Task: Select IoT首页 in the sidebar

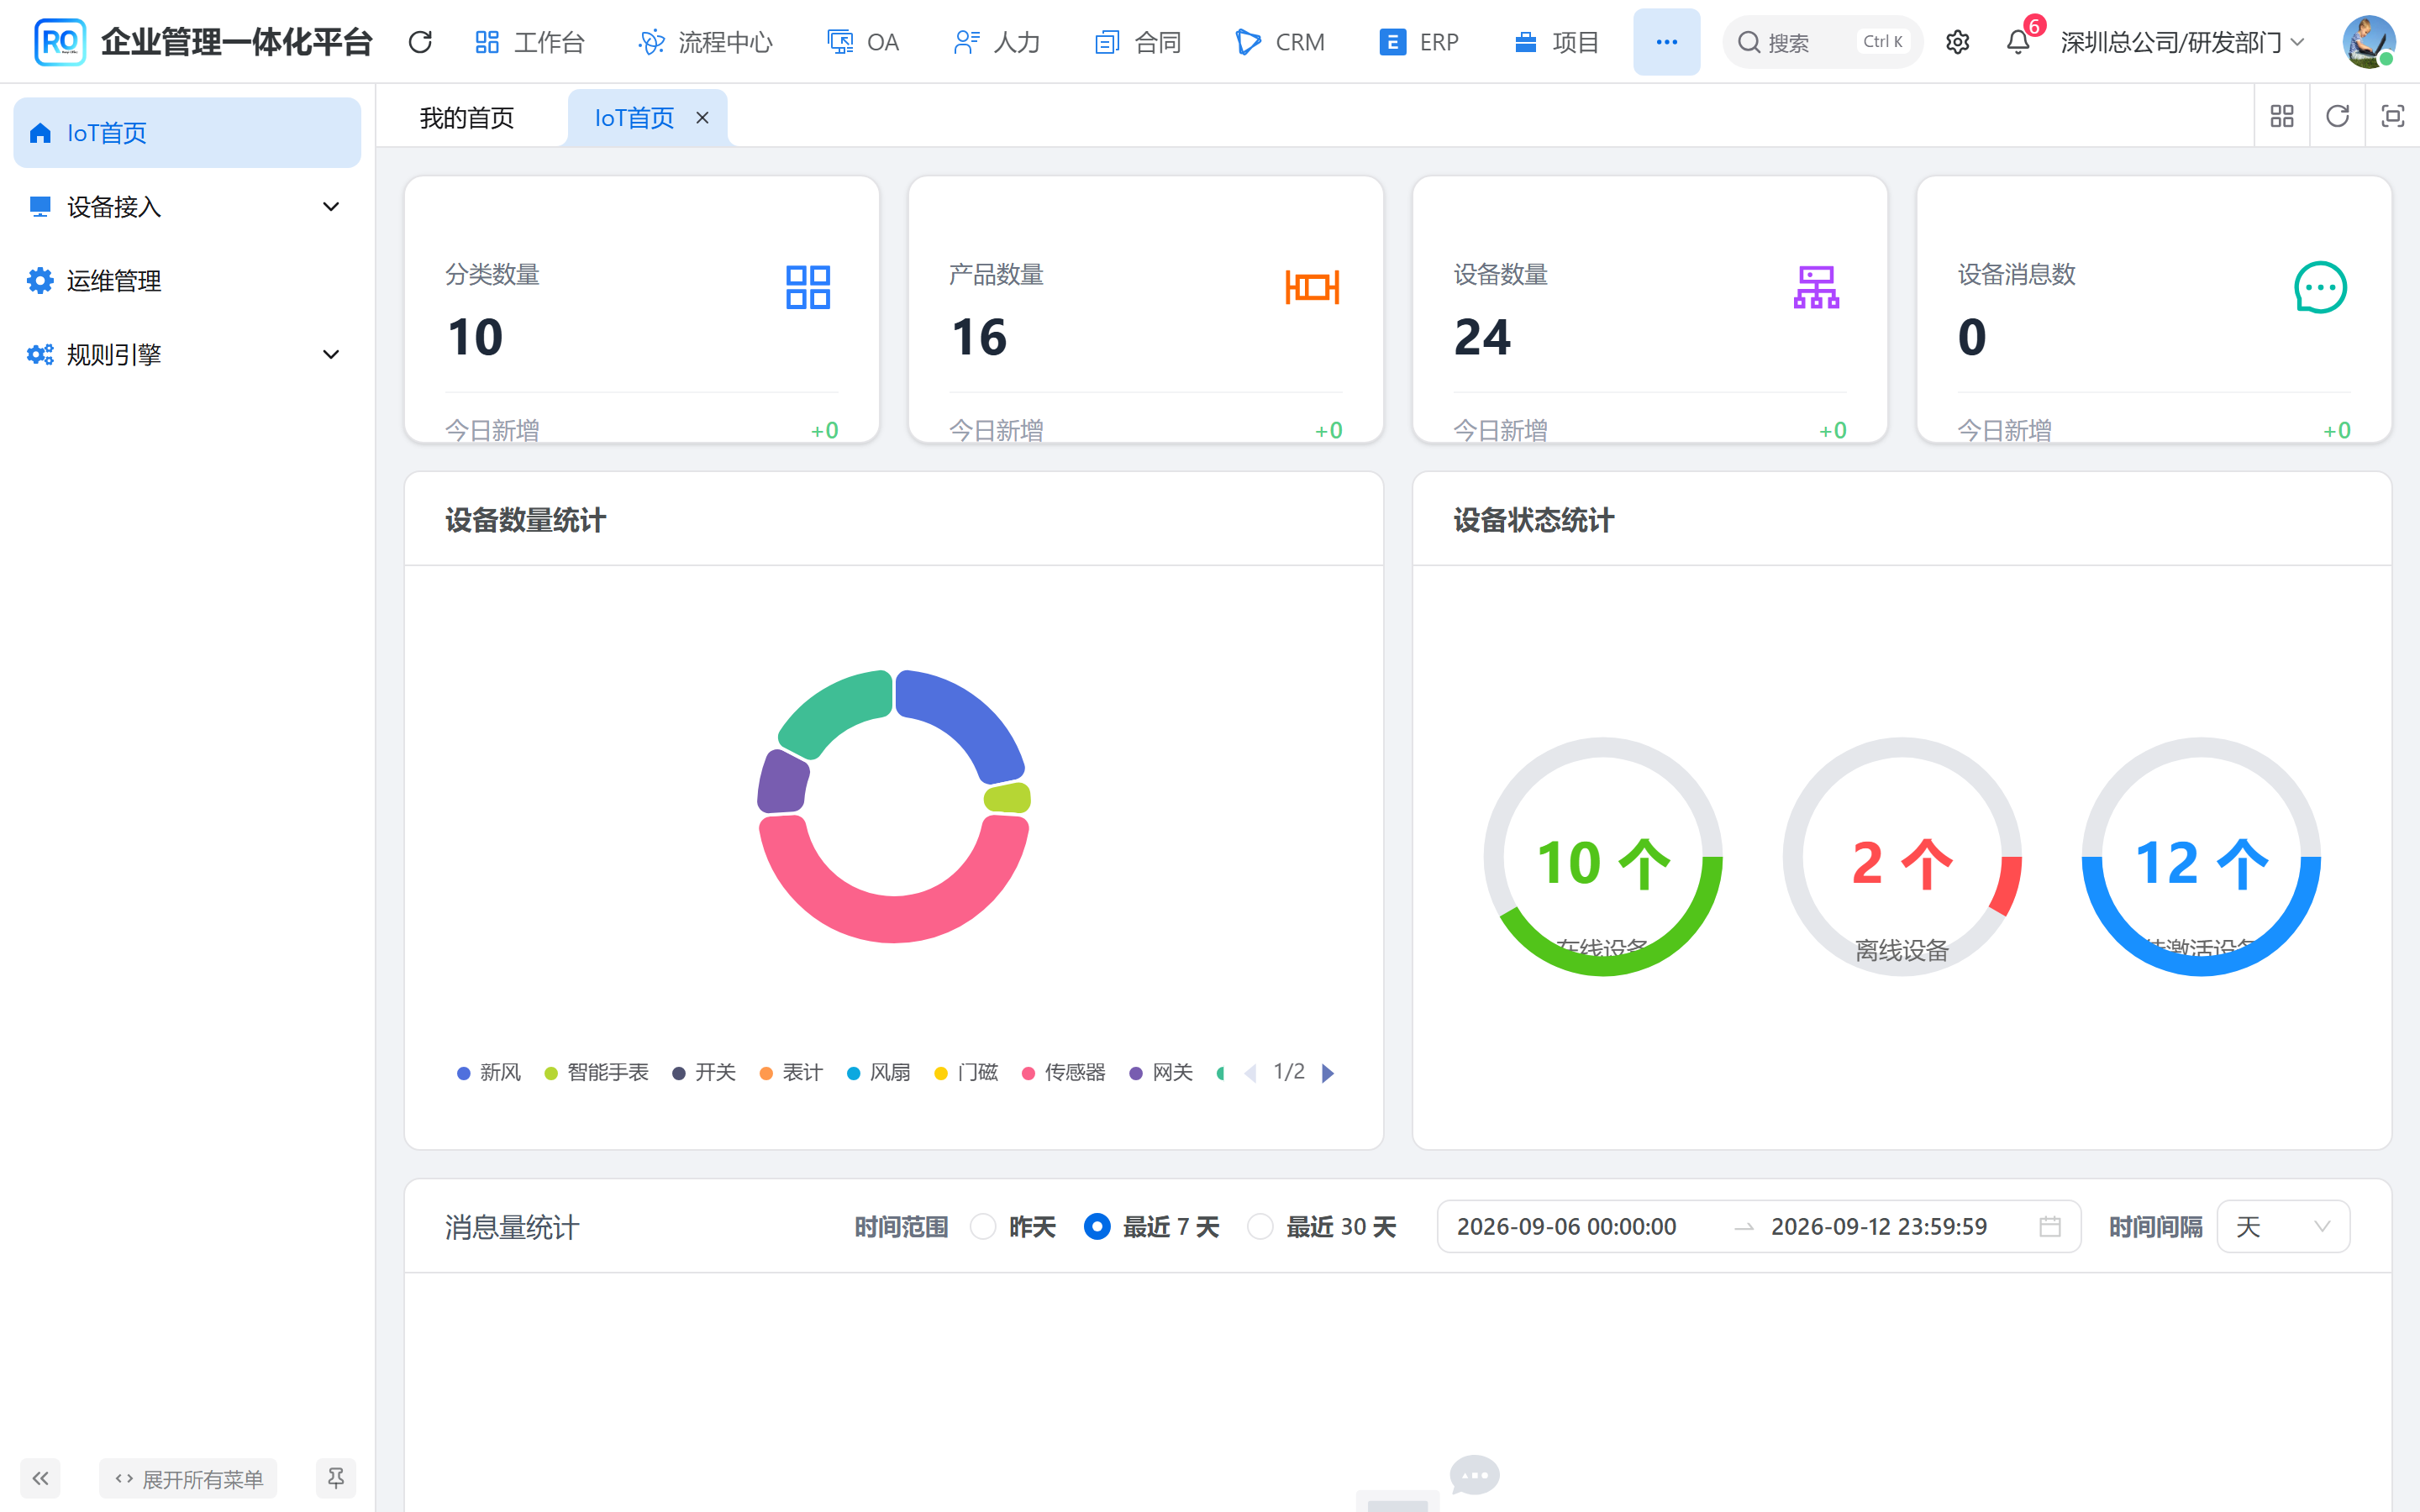Action: 187,133
